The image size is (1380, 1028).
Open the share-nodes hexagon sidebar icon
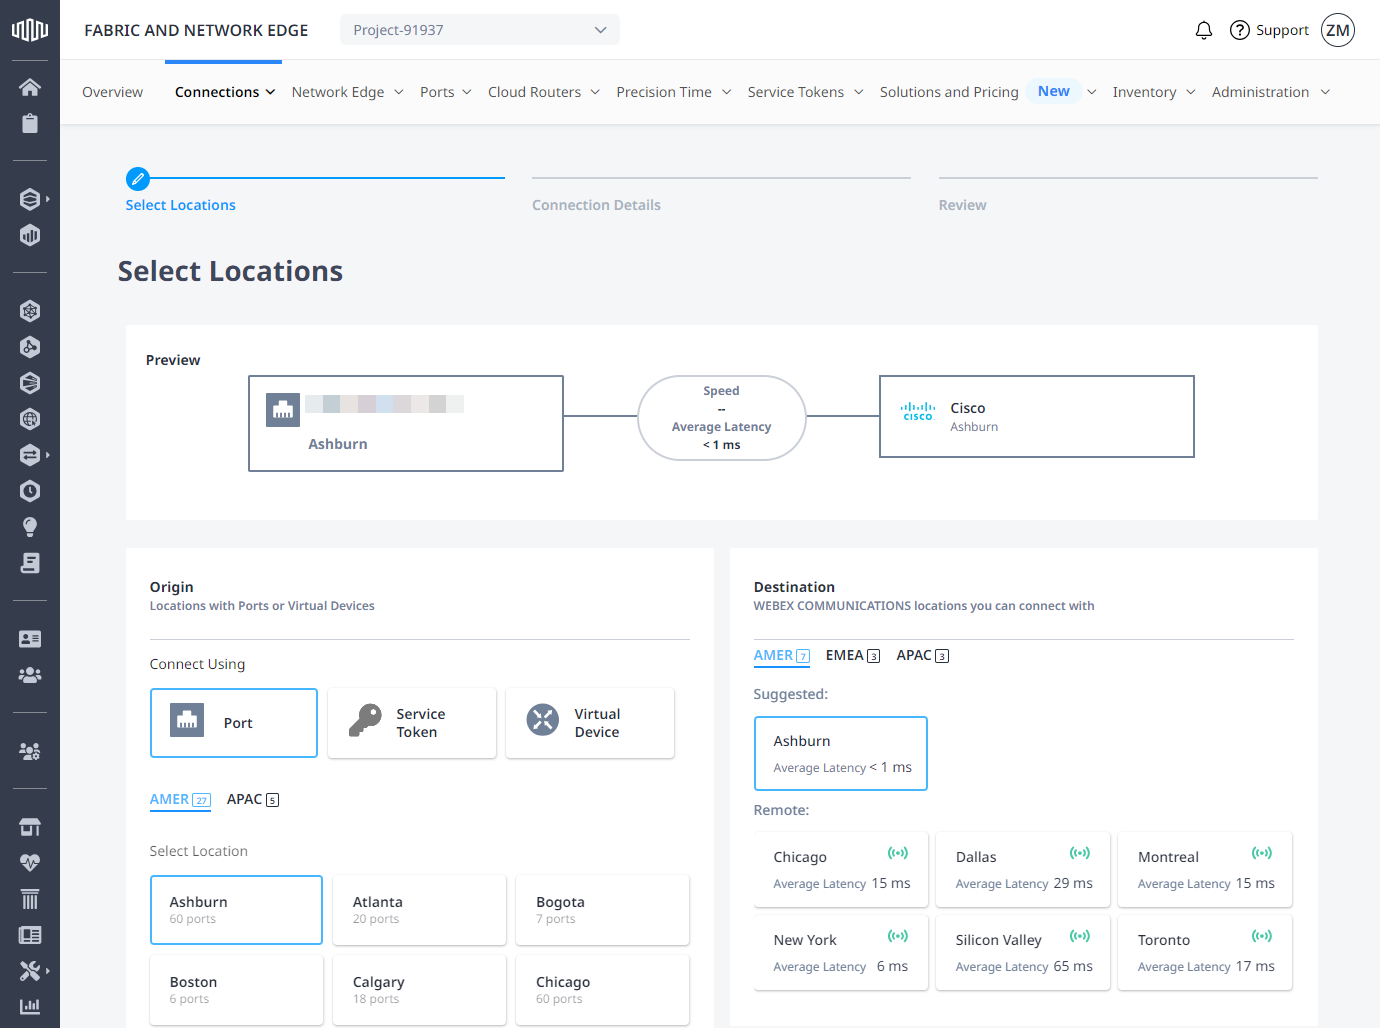(30, 347)
